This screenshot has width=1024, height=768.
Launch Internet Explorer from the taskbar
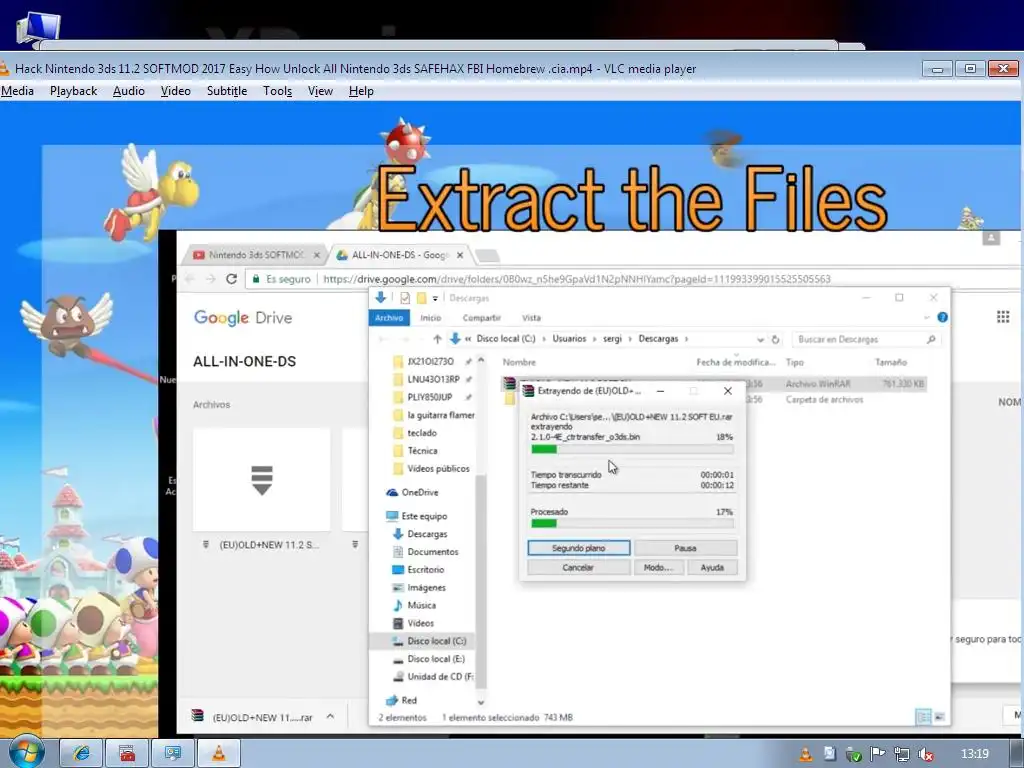82,754
